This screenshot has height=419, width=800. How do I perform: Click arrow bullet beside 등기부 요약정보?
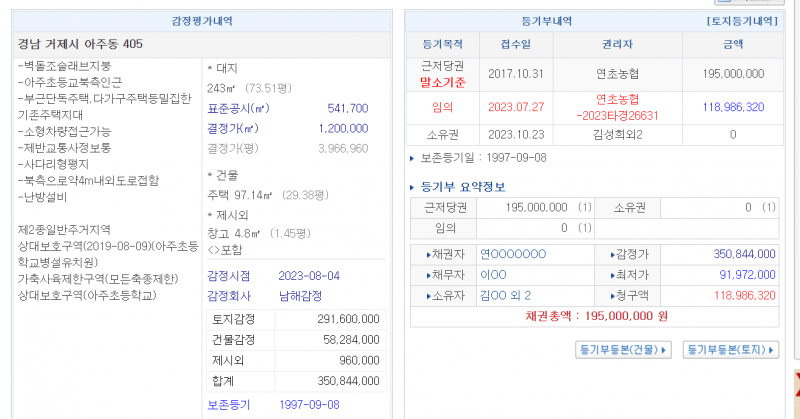(x=415, y=187)
